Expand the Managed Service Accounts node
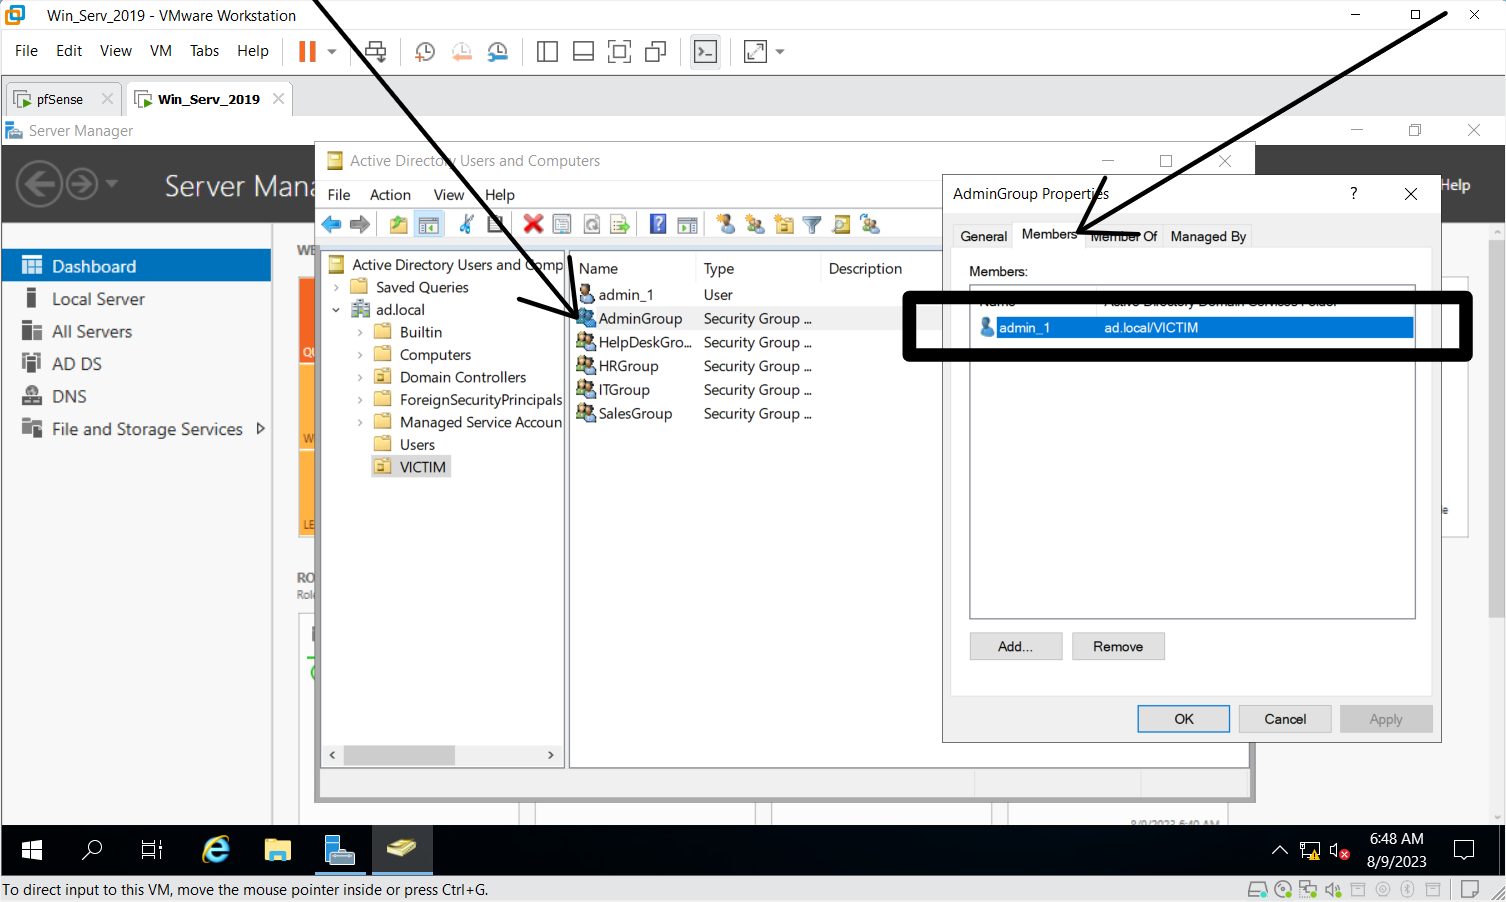This screenshot has width=1506, height=902. (x=360, y=422)
